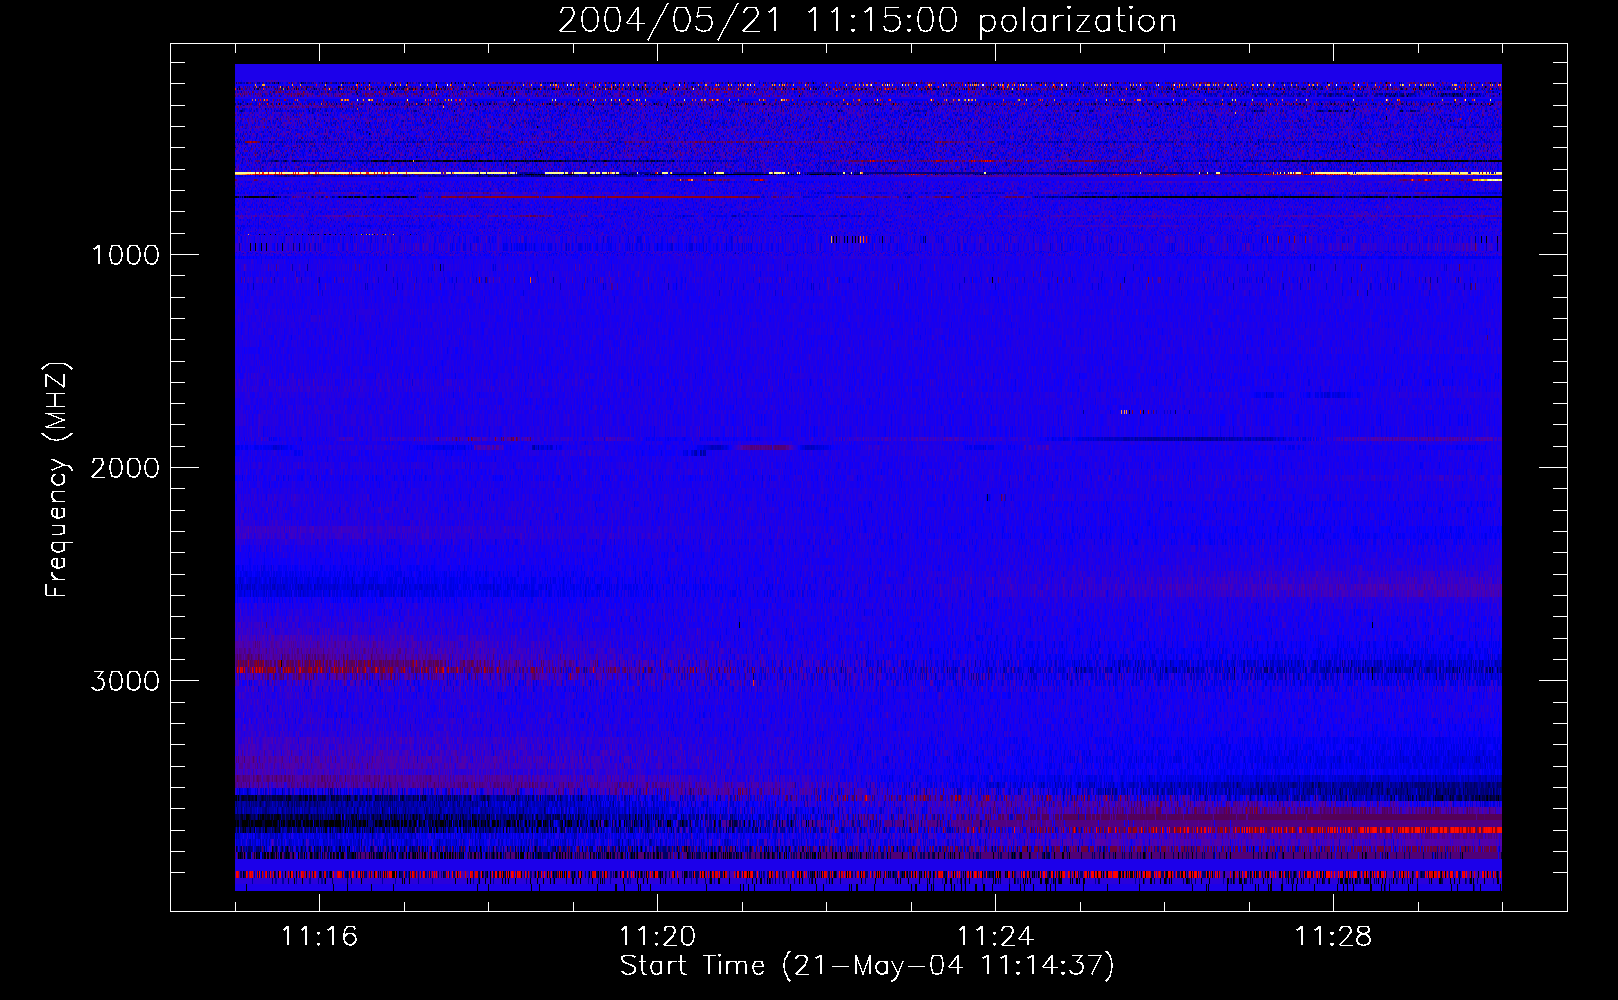Click the 11:28 time tick label
The width and height of the screenshot is (1618, 1000).
coord(1333,936)
